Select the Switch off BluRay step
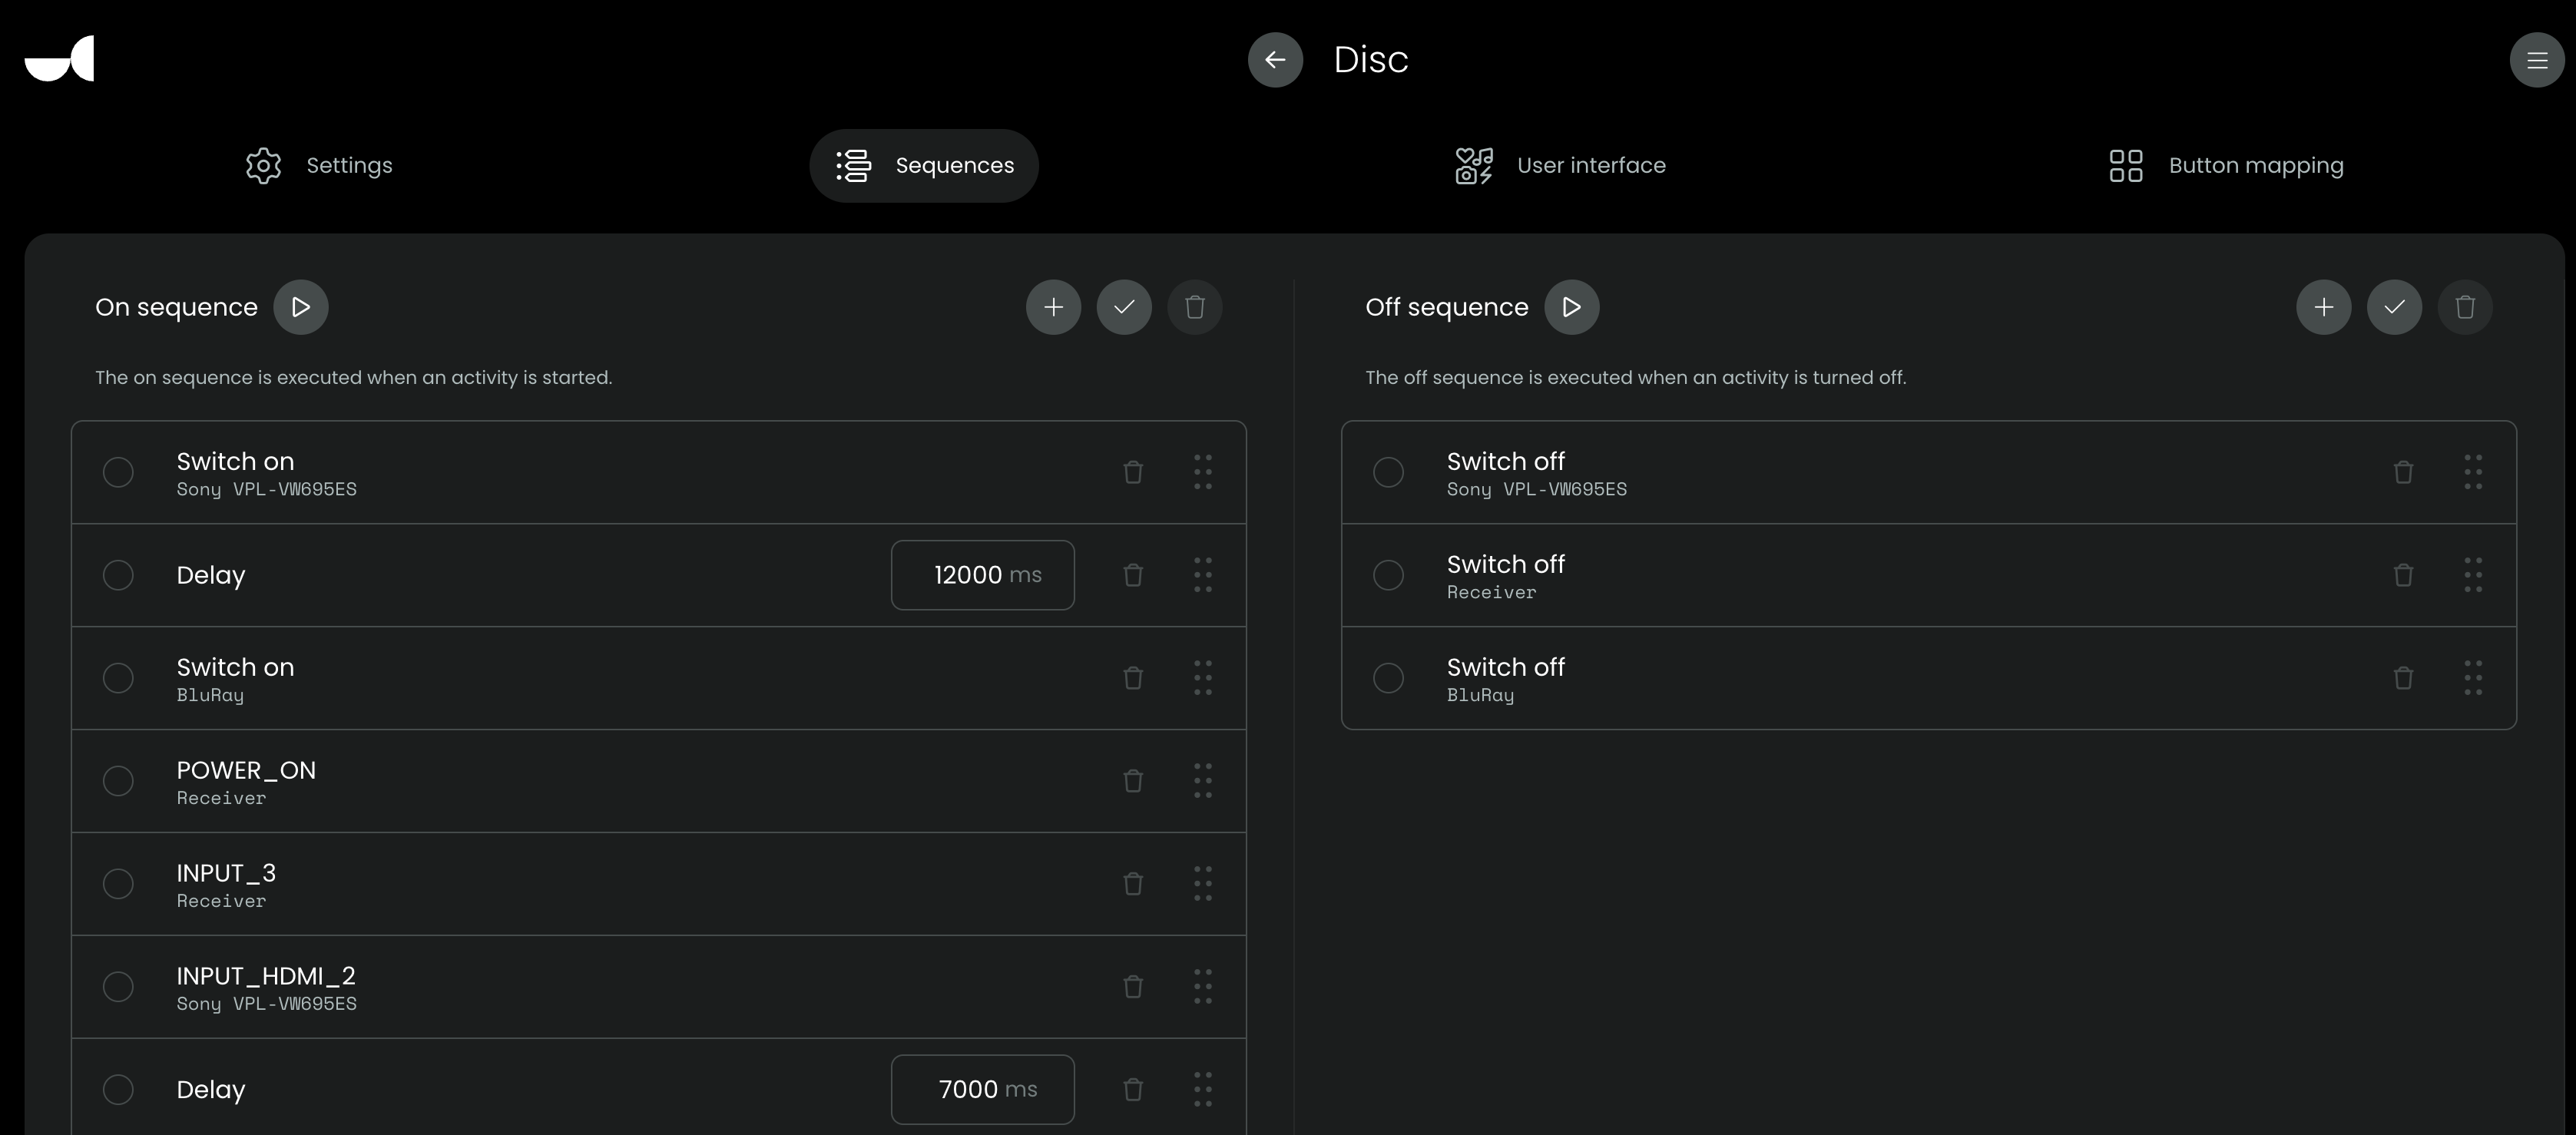Image resolution: width=2576 pixels, height=1135 pixels. 1388,678
